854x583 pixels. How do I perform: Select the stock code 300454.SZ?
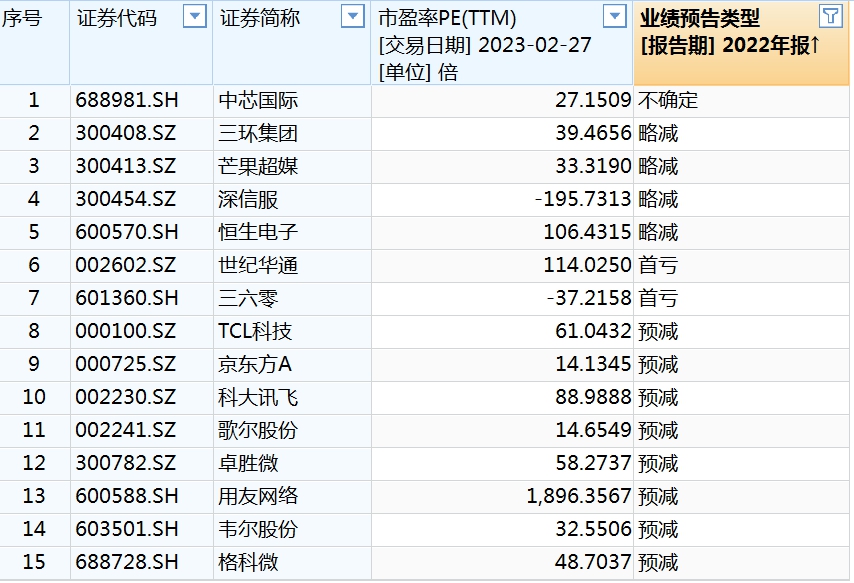[126, 199]
